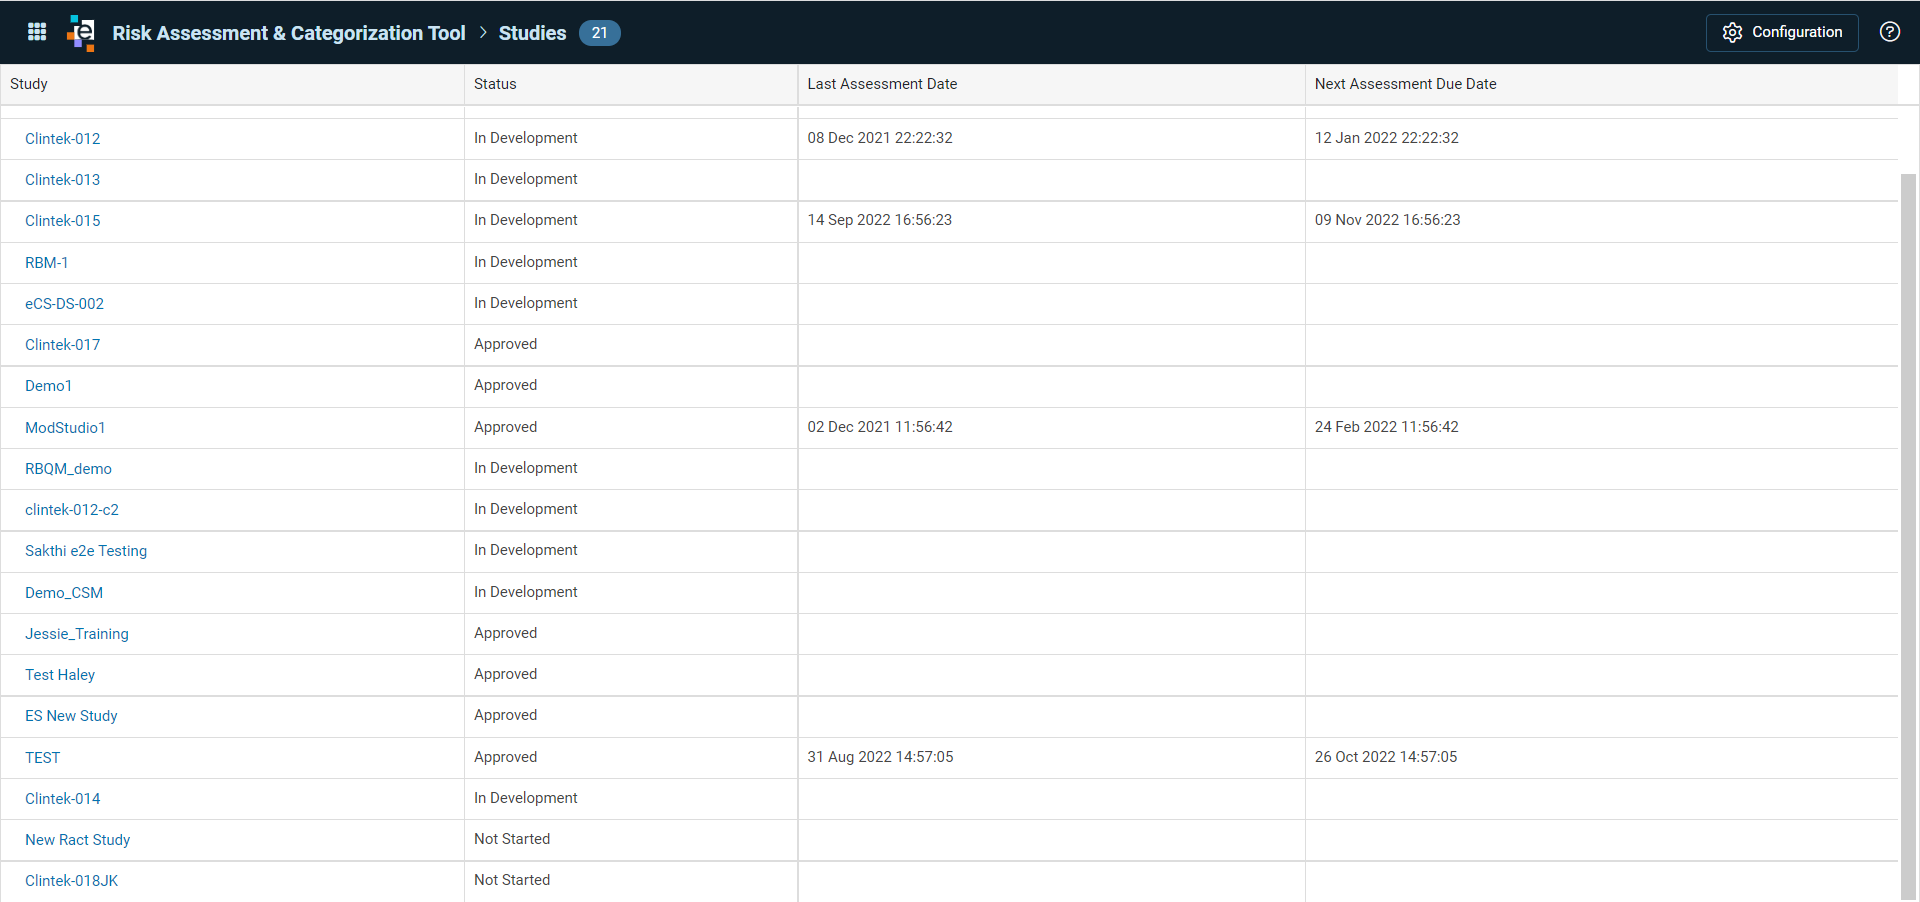Open the New Ract Study link
Viewport: 1920px width, 902px height.
tap(77, 840)
